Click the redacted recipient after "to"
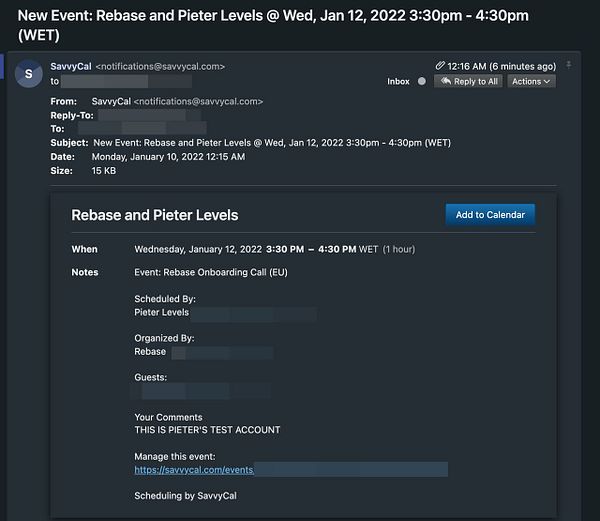The image size is (600, 521). 126,81
